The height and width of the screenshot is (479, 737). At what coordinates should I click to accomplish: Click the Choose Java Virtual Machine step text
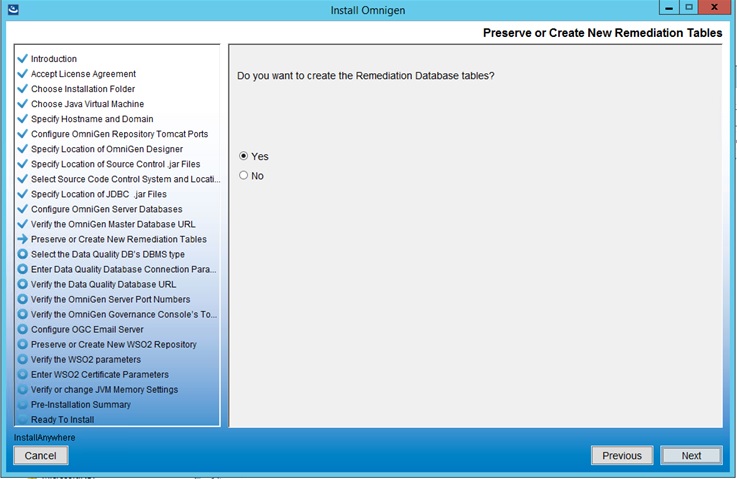click(x=87, y=104)
